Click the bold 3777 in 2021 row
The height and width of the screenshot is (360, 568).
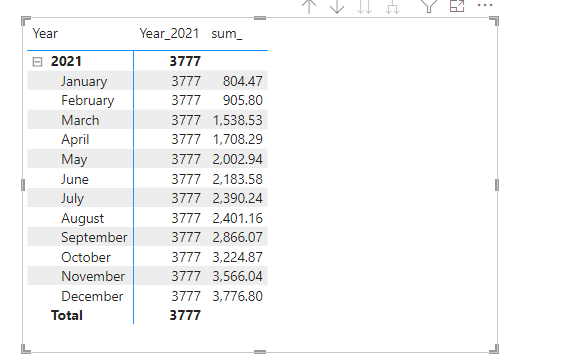[185, 62]
